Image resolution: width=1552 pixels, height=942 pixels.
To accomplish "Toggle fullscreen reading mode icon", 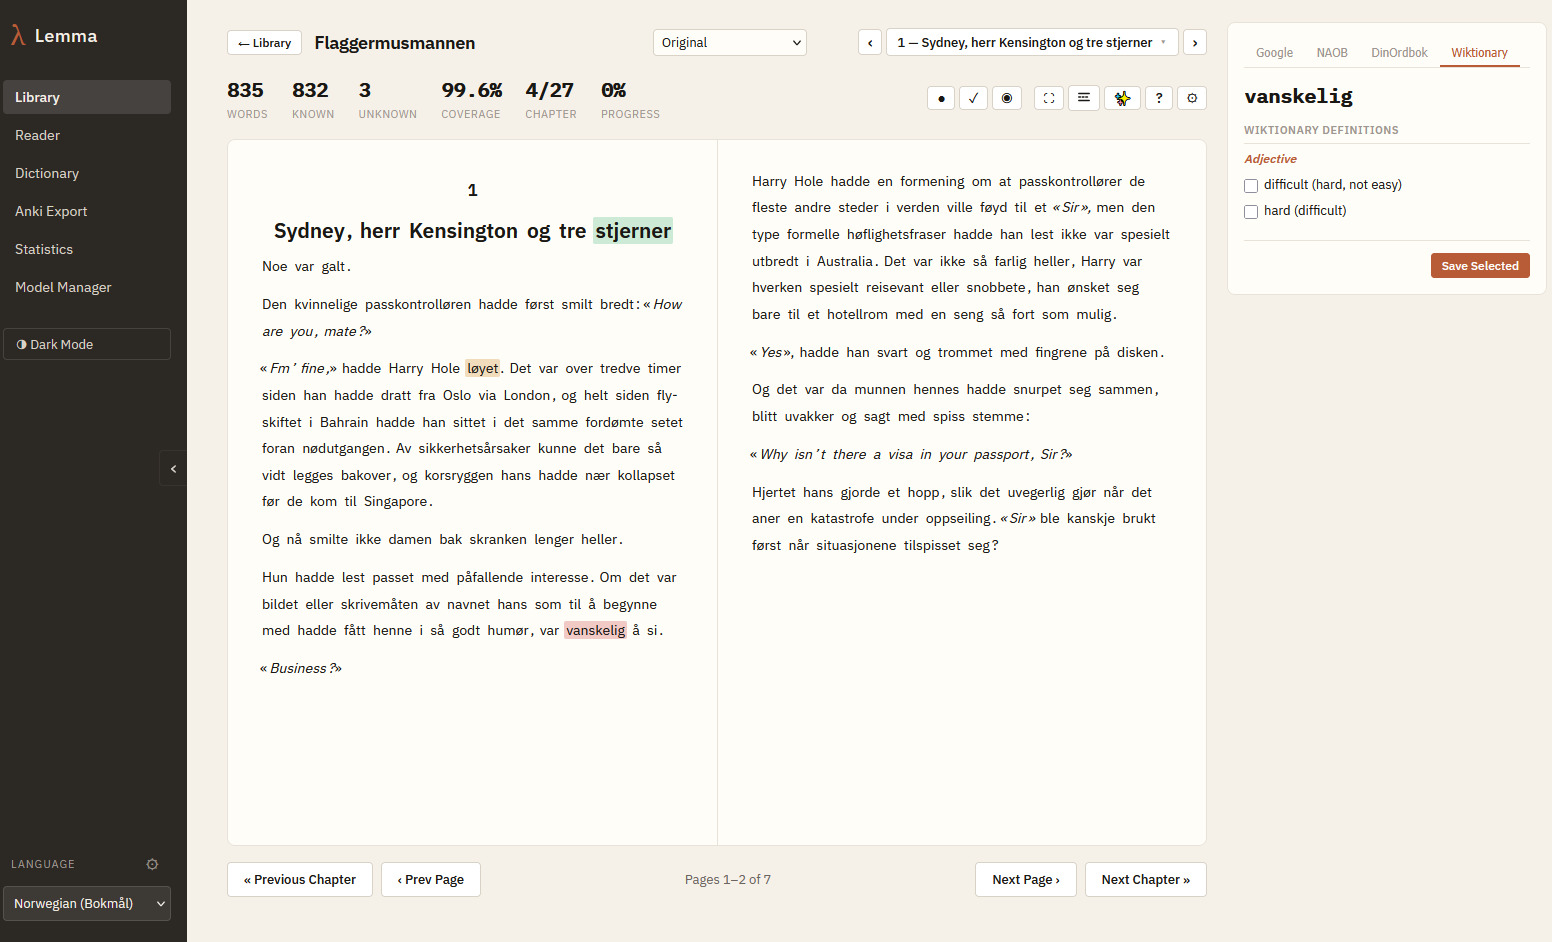I will coord(1049,98).
